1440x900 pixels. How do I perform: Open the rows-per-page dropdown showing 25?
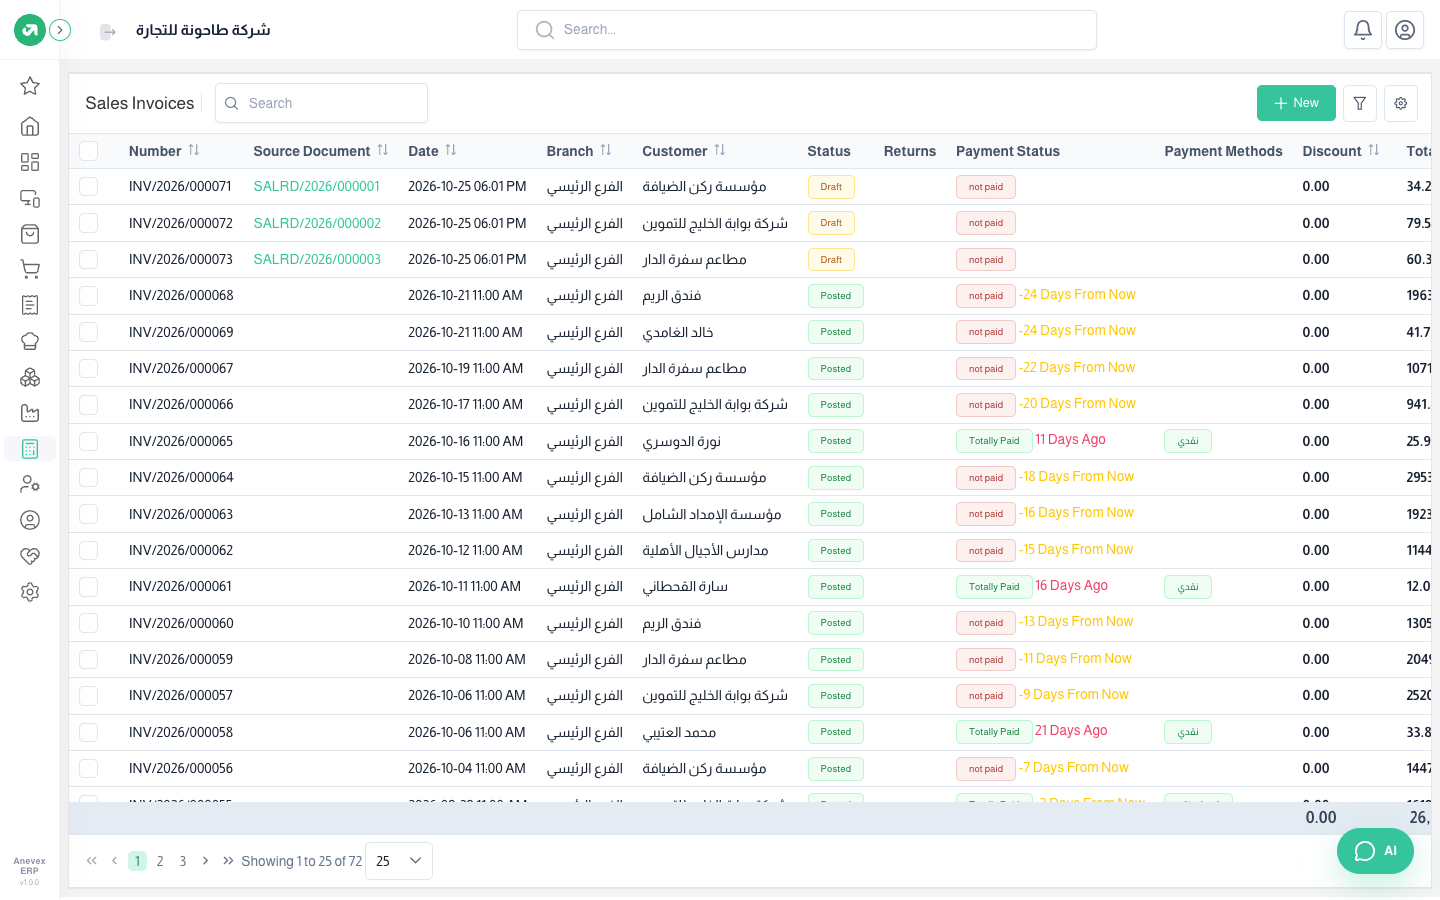[399, 861]
